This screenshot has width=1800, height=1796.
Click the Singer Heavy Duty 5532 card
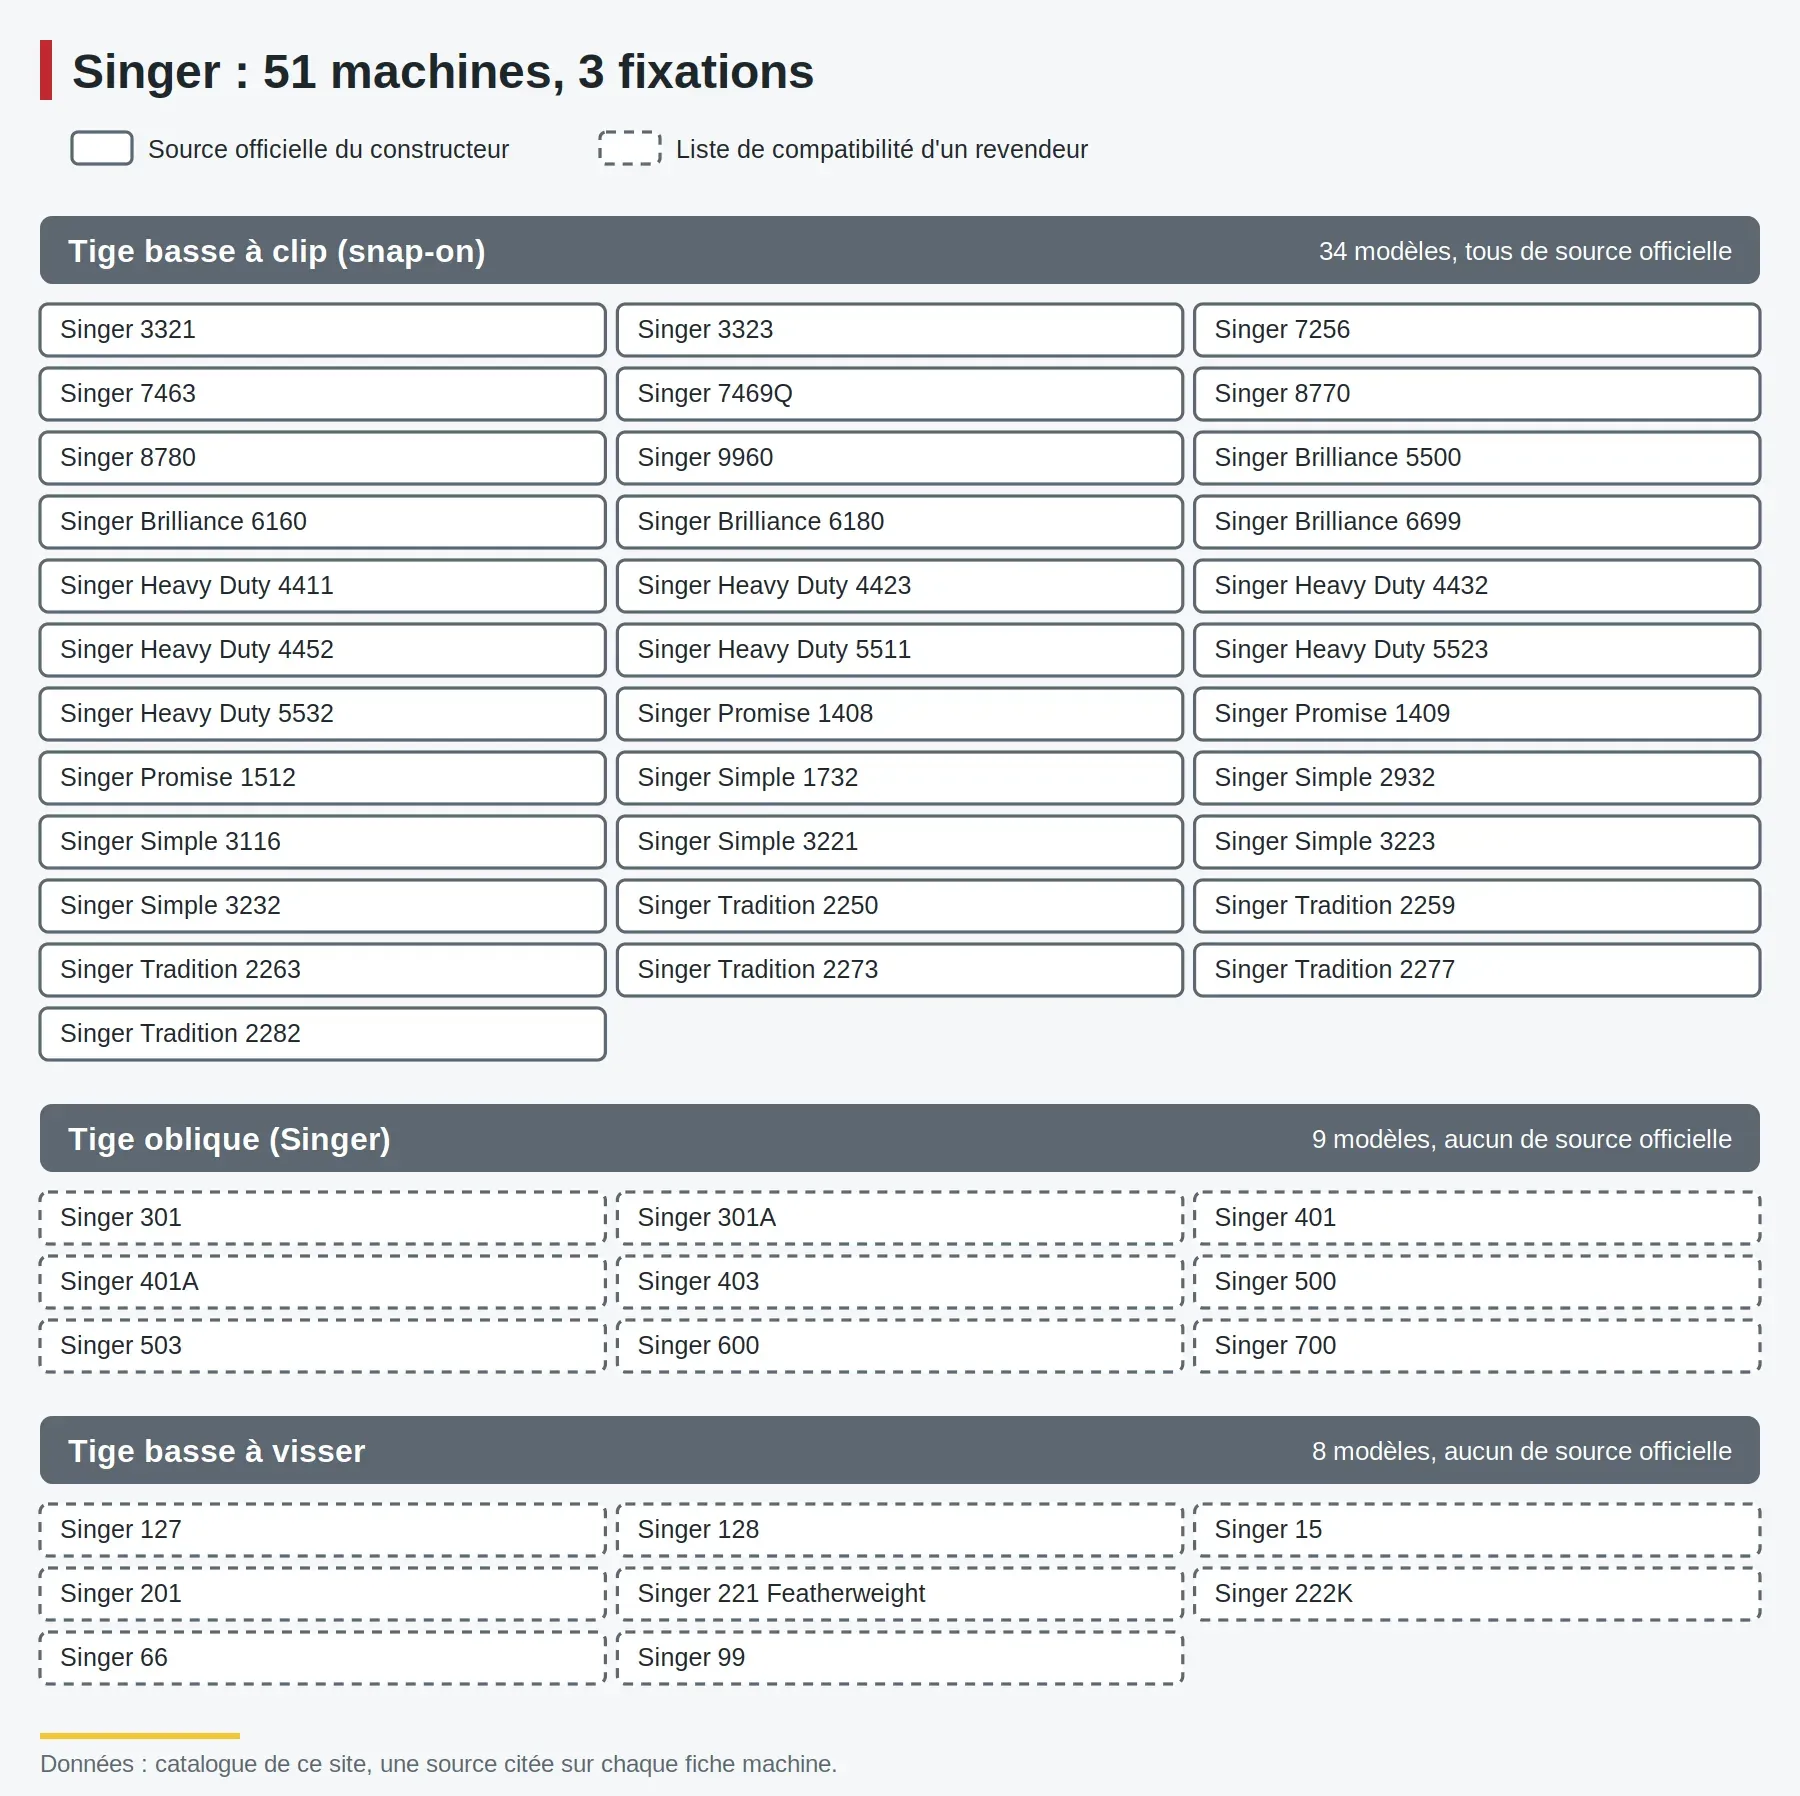click(x=323, y=714)
